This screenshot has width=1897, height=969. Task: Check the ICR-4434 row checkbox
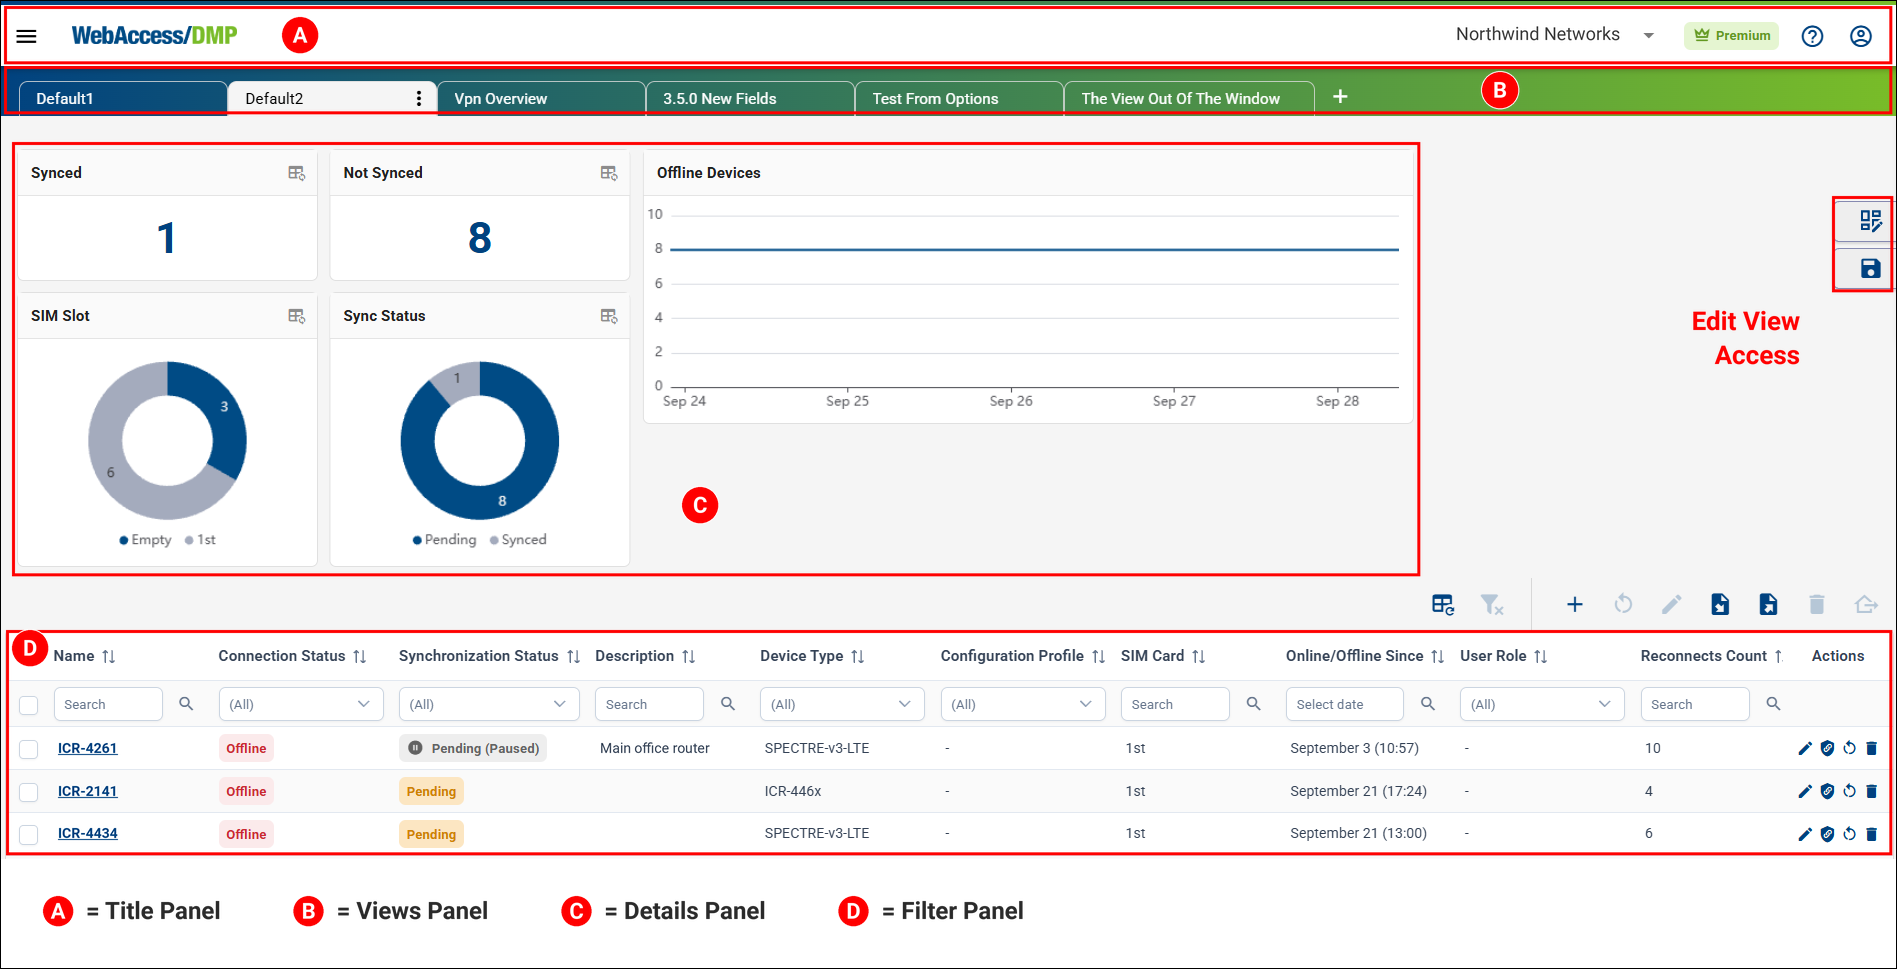[x=29, y=834]
